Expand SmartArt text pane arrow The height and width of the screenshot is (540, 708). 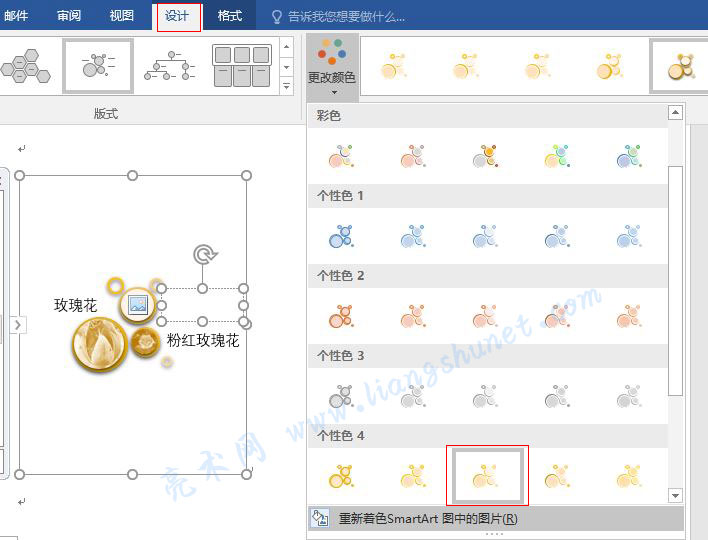point(18,325)
